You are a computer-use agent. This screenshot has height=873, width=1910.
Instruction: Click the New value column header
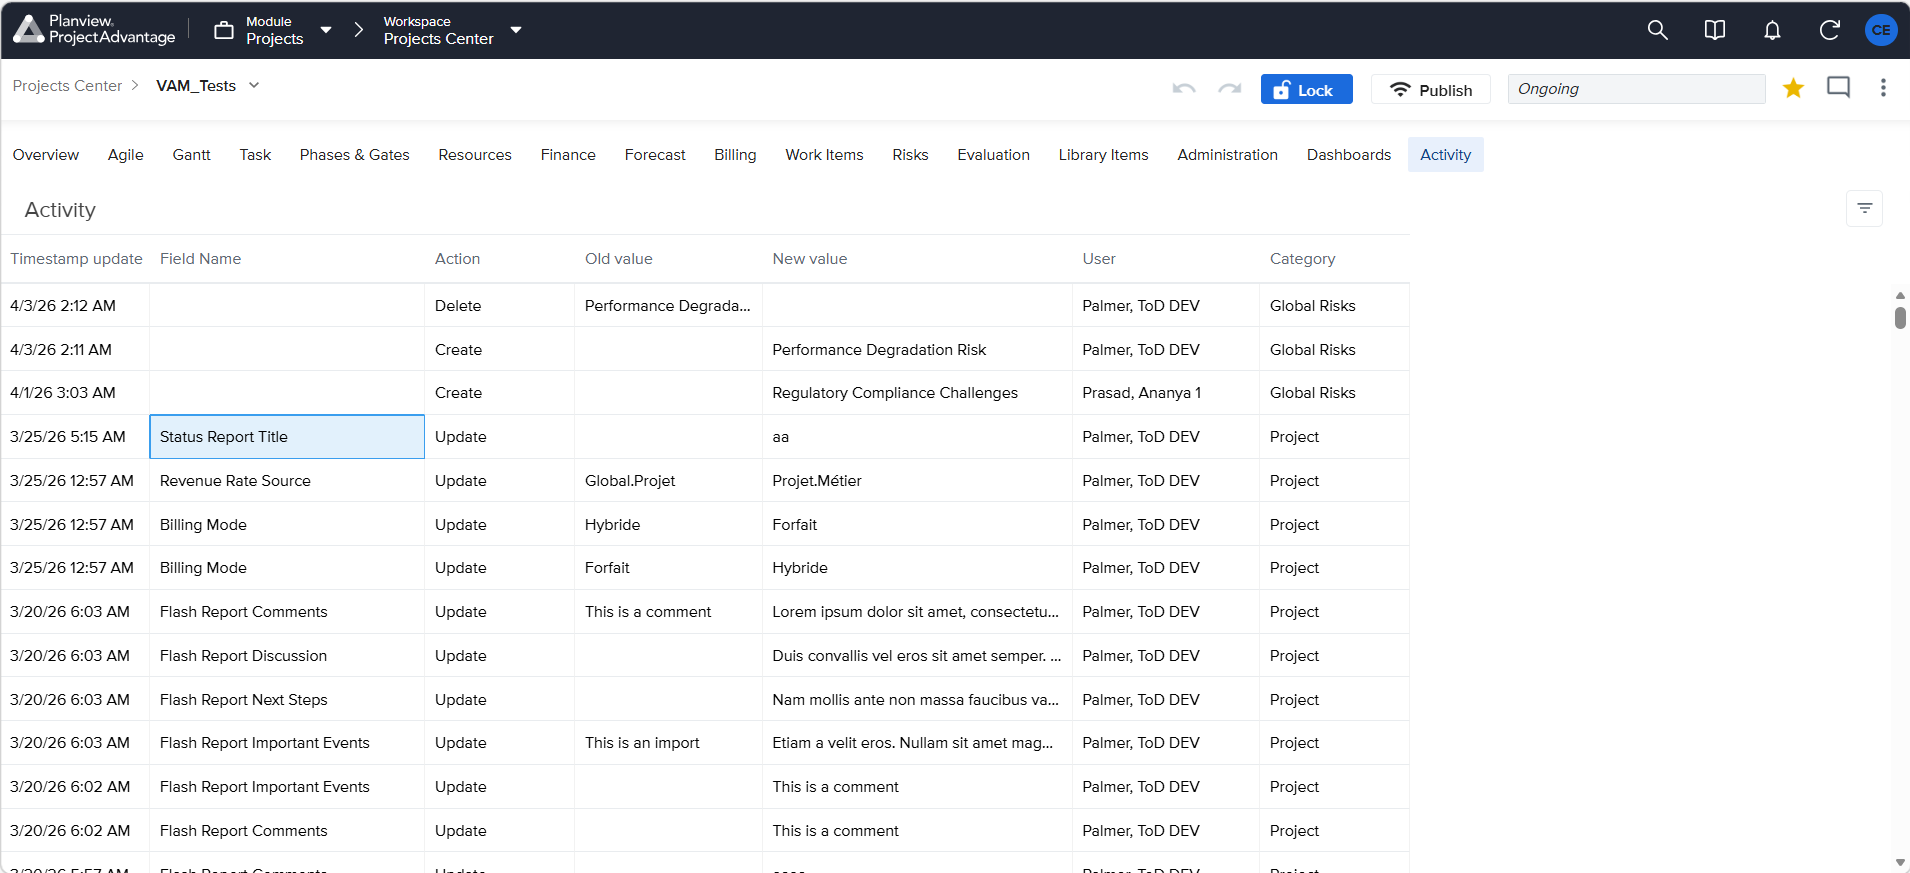(x=809, y=259)
